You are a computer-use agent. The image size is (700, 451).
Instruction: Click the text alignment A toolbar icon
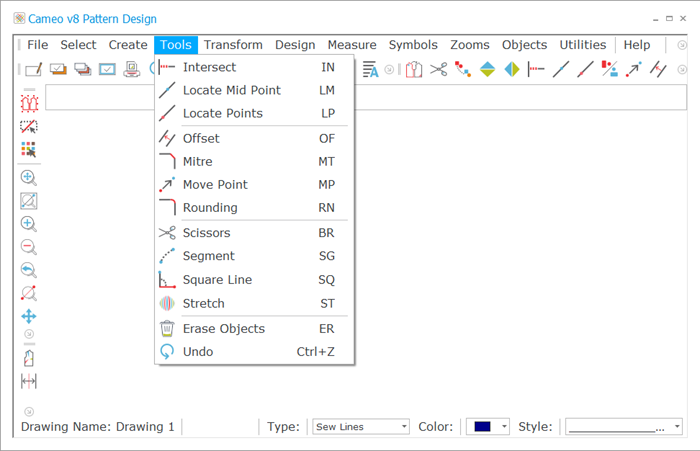click(x=370, y=69)
